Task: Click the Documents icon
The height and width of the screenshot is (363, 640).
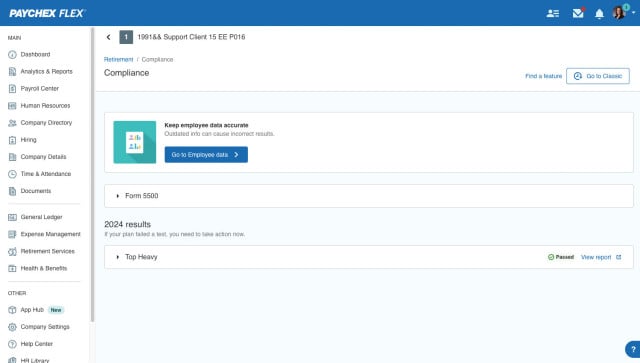Action: (12, 191)
